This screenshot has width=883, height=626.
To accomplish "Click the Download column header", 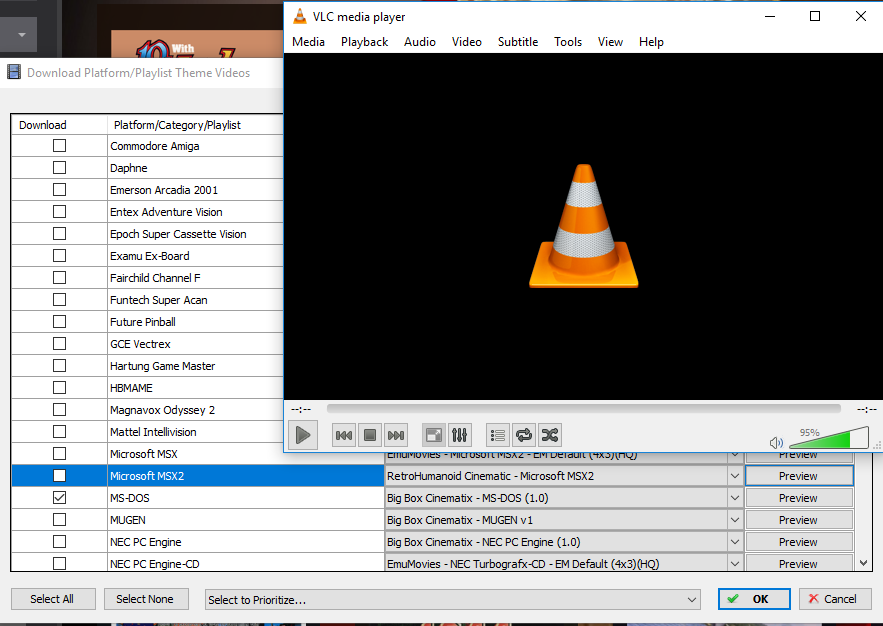I will click(59, 125).
